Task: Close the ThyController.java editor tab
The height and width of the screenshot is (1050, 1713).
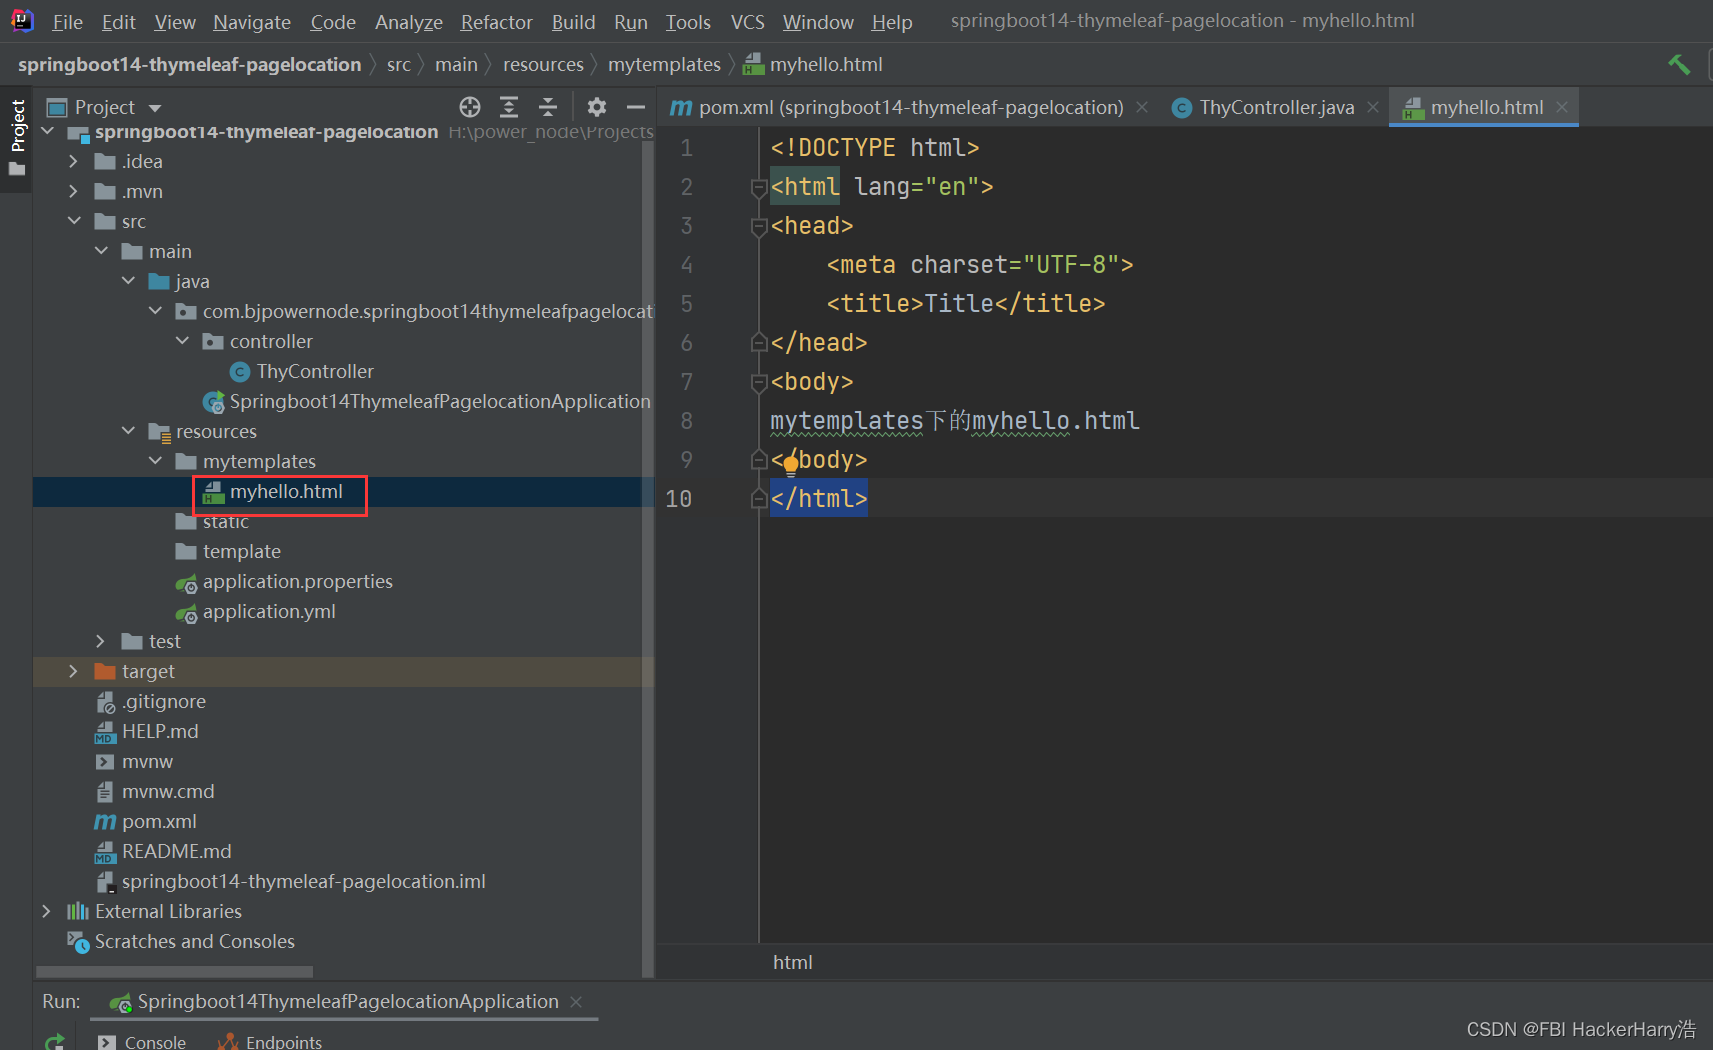Action: click(x=1373, y=107)
